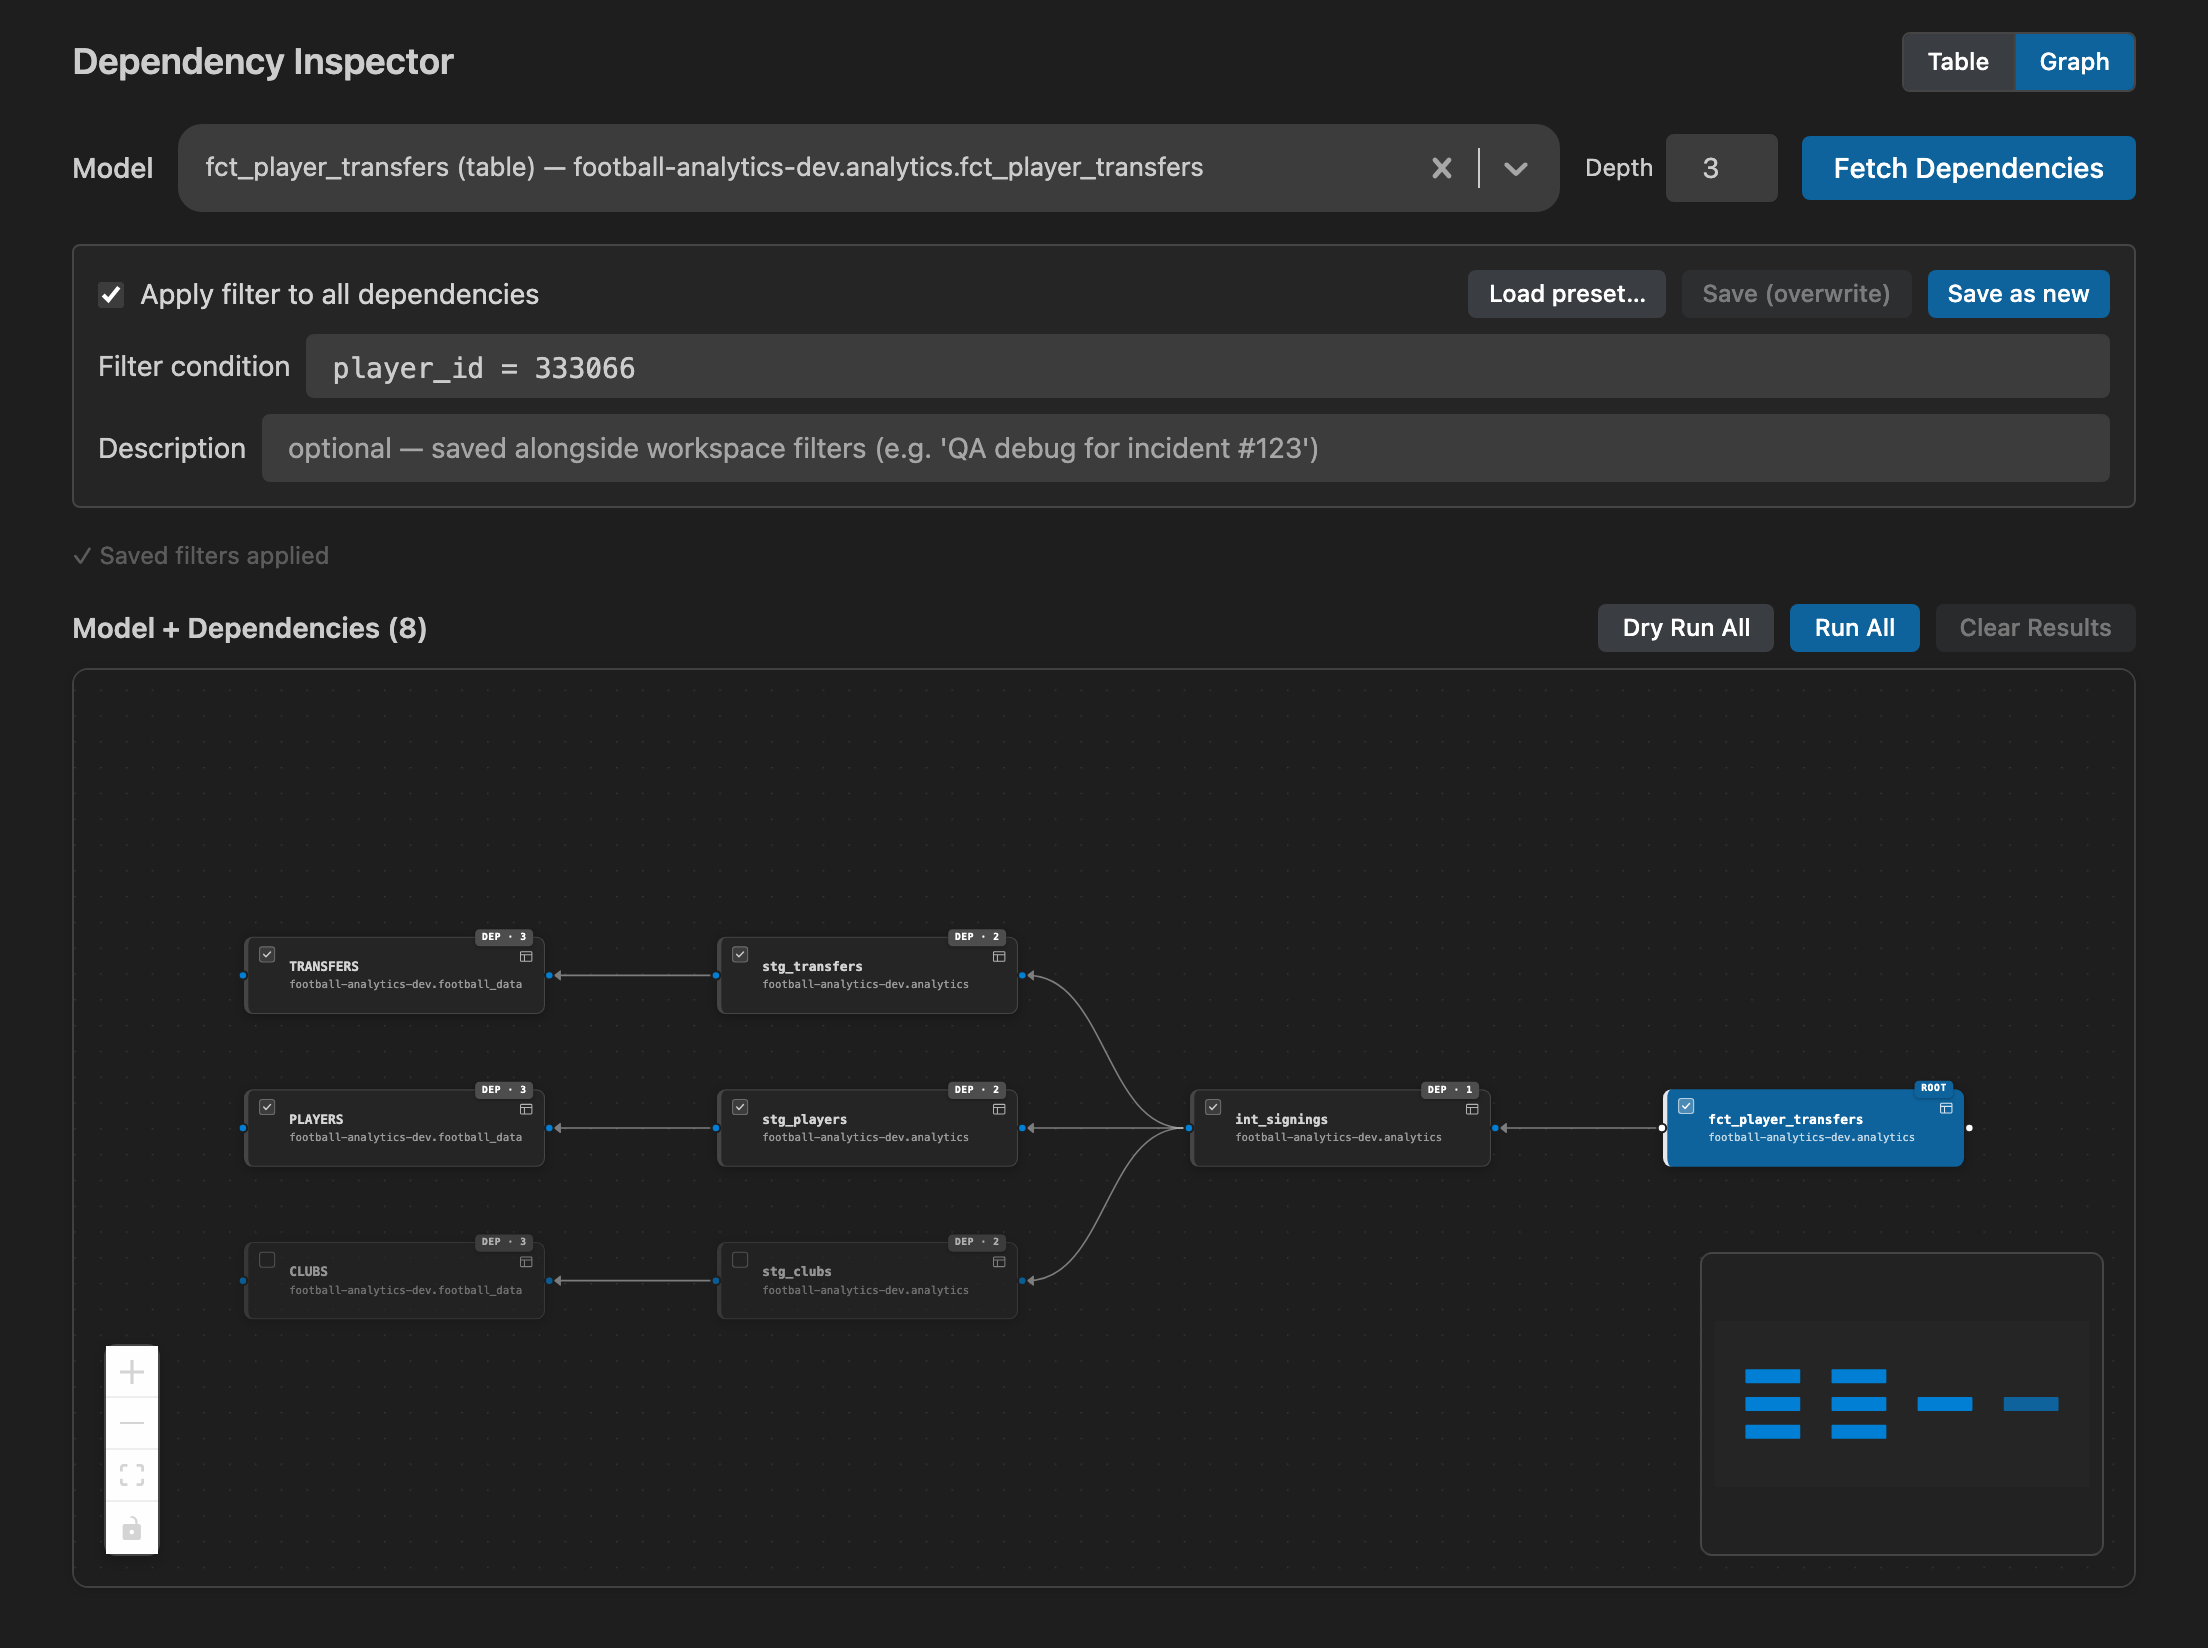Select the int_signings node label
This screenshot has width=2208, height=1648.
click(1281, 1119)
